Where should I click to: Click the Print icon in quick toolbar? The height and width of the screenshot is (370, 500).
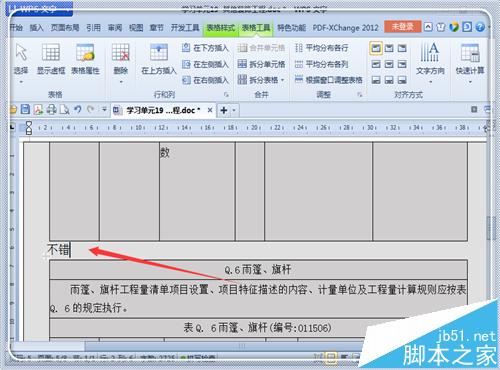[51, 109]
